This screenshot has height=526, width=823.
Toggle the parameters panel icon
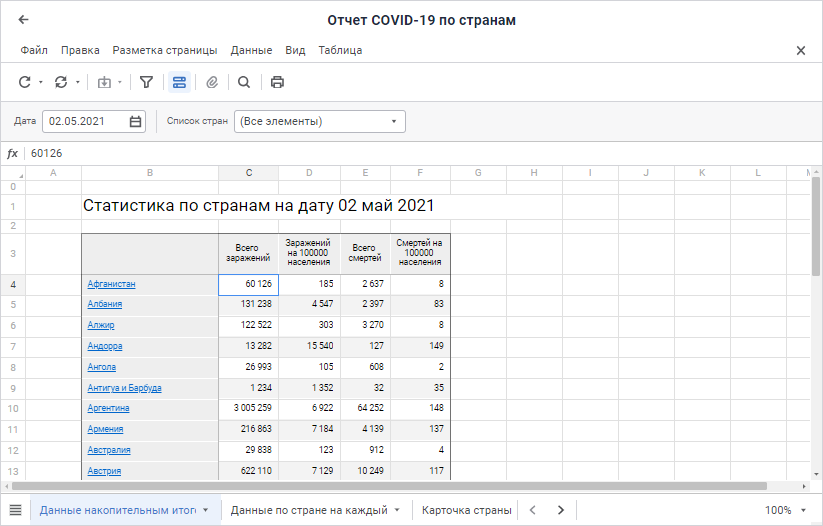pyautogui.click(x=180, y=82)
